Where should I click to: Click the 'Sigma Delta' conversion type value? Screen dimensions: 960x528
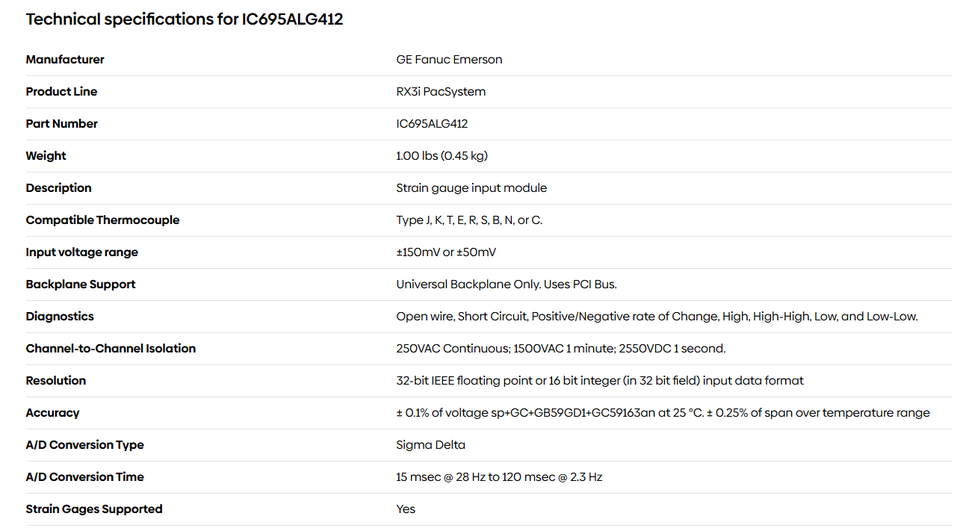tap(430, 444)
